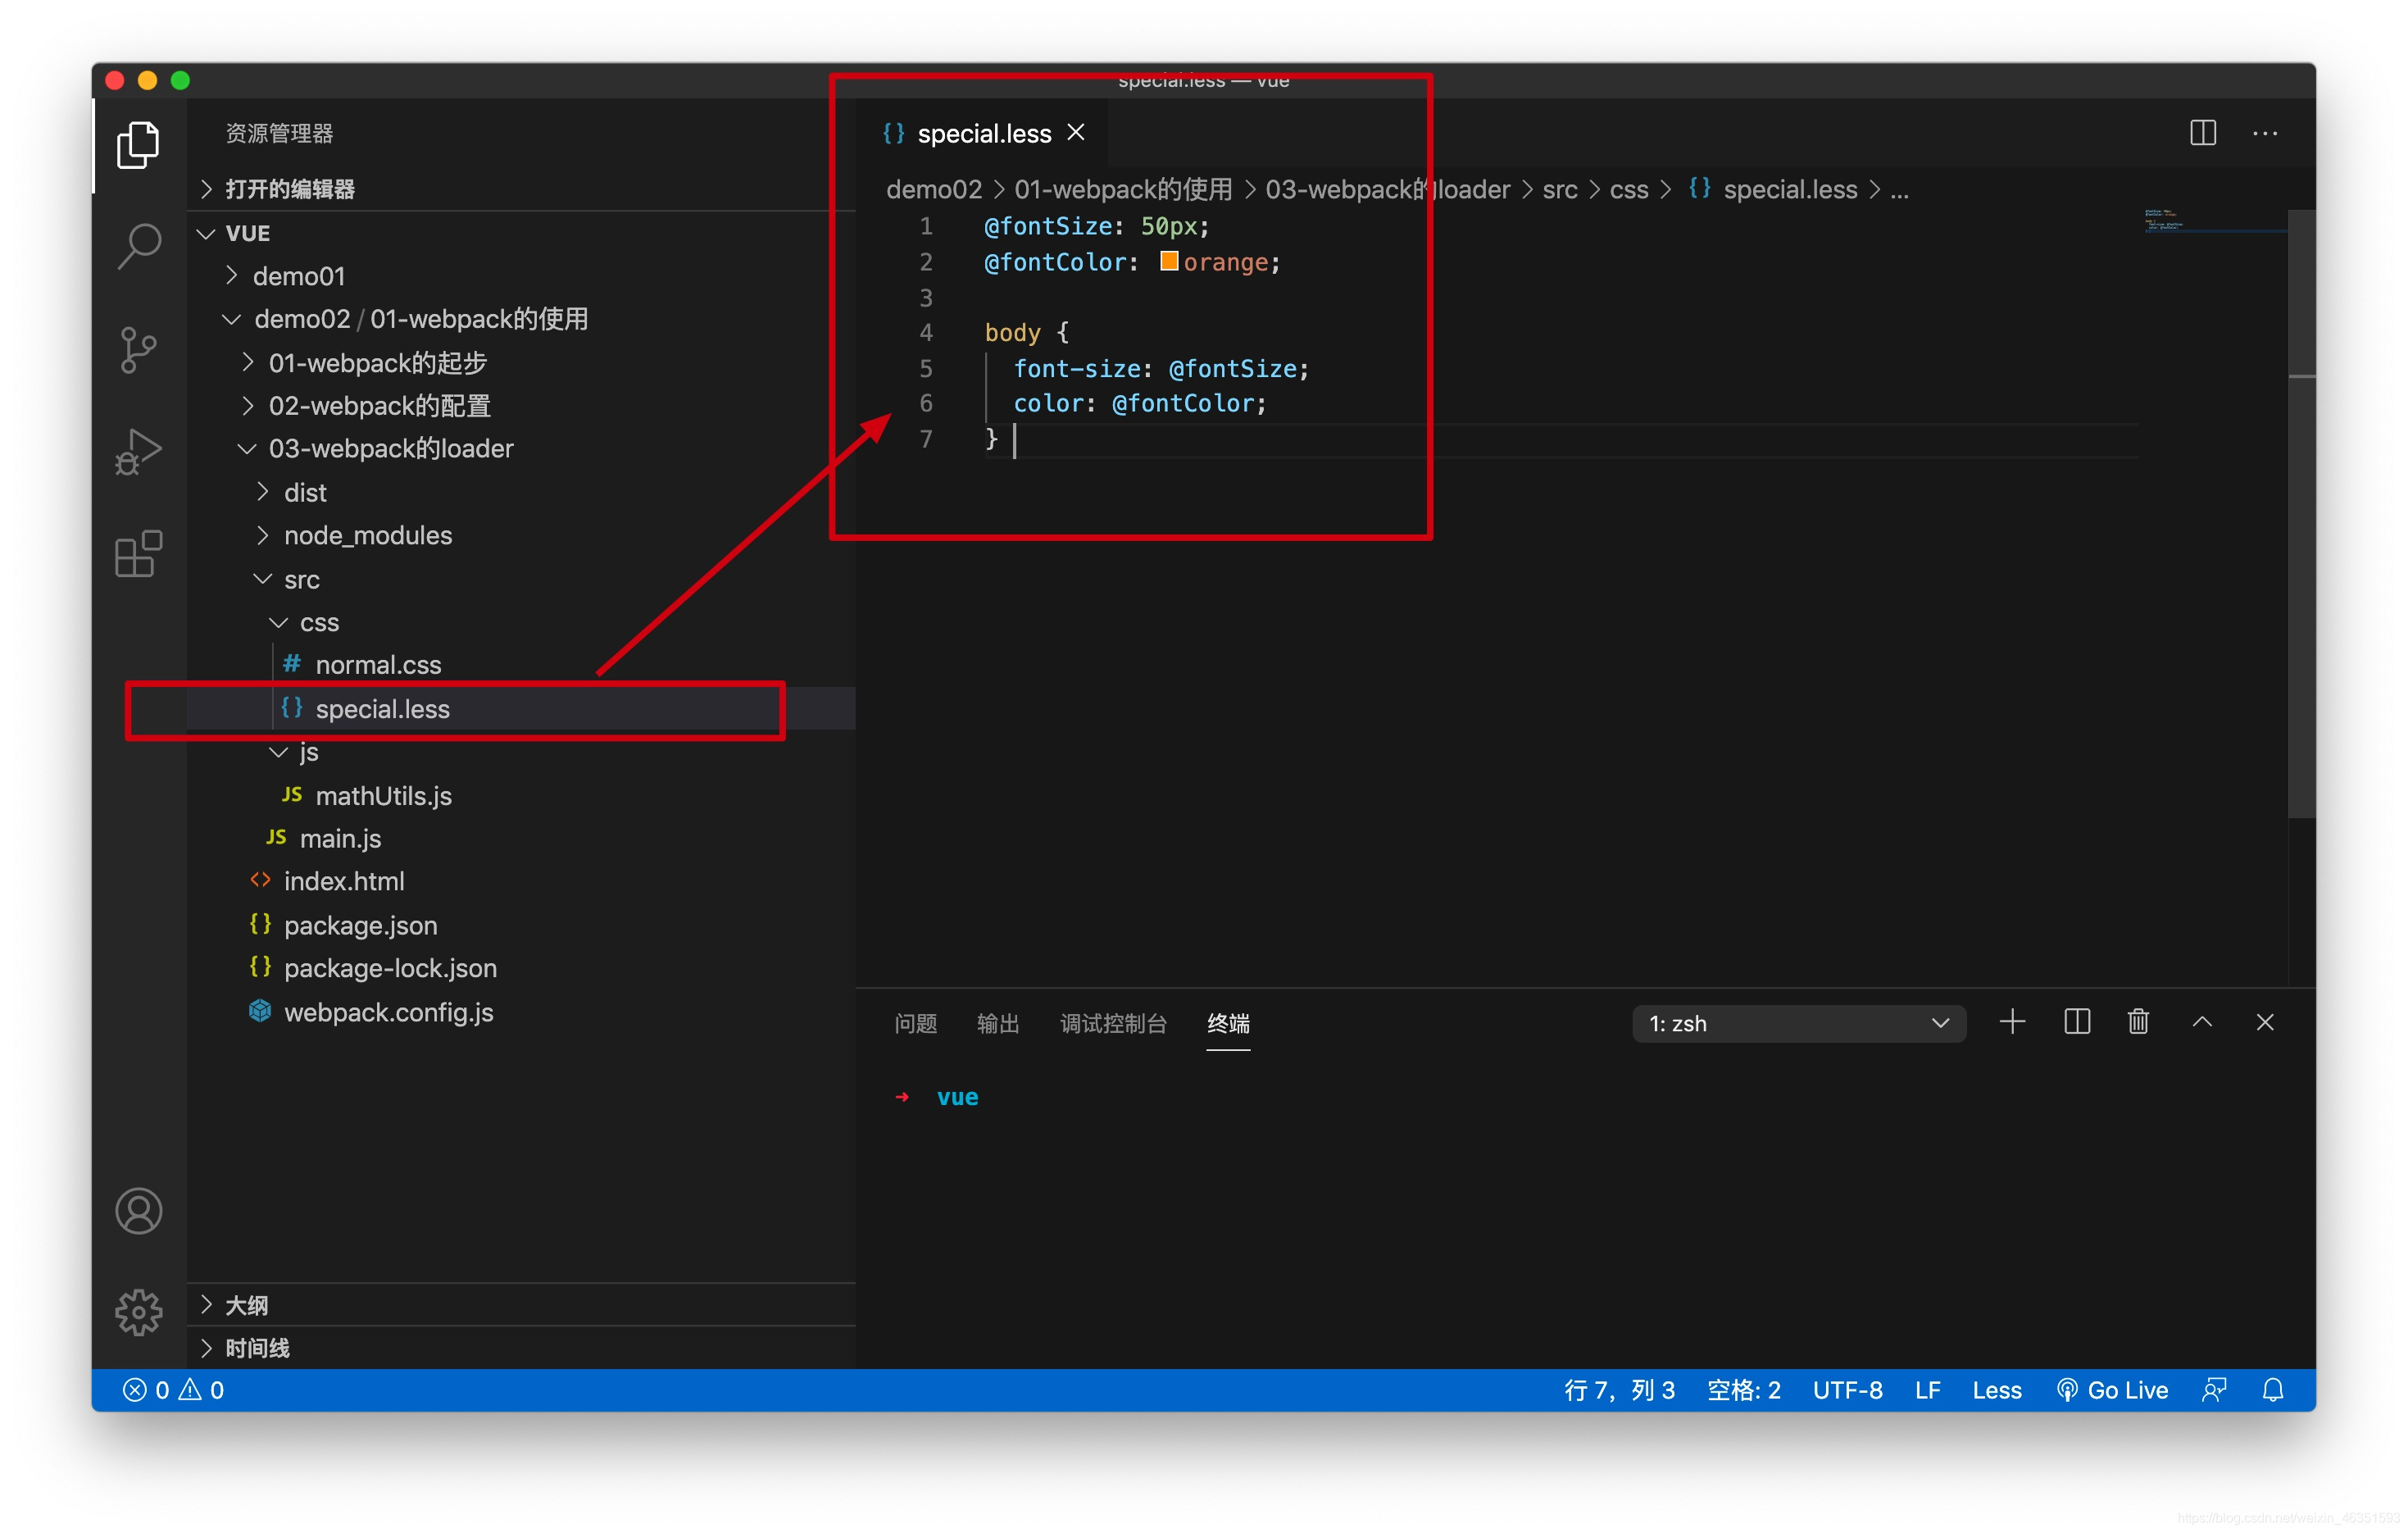Open the feedback icon in status bar
The height and width of the screenshot is (1533, 2408).
click(2214, 1390)
